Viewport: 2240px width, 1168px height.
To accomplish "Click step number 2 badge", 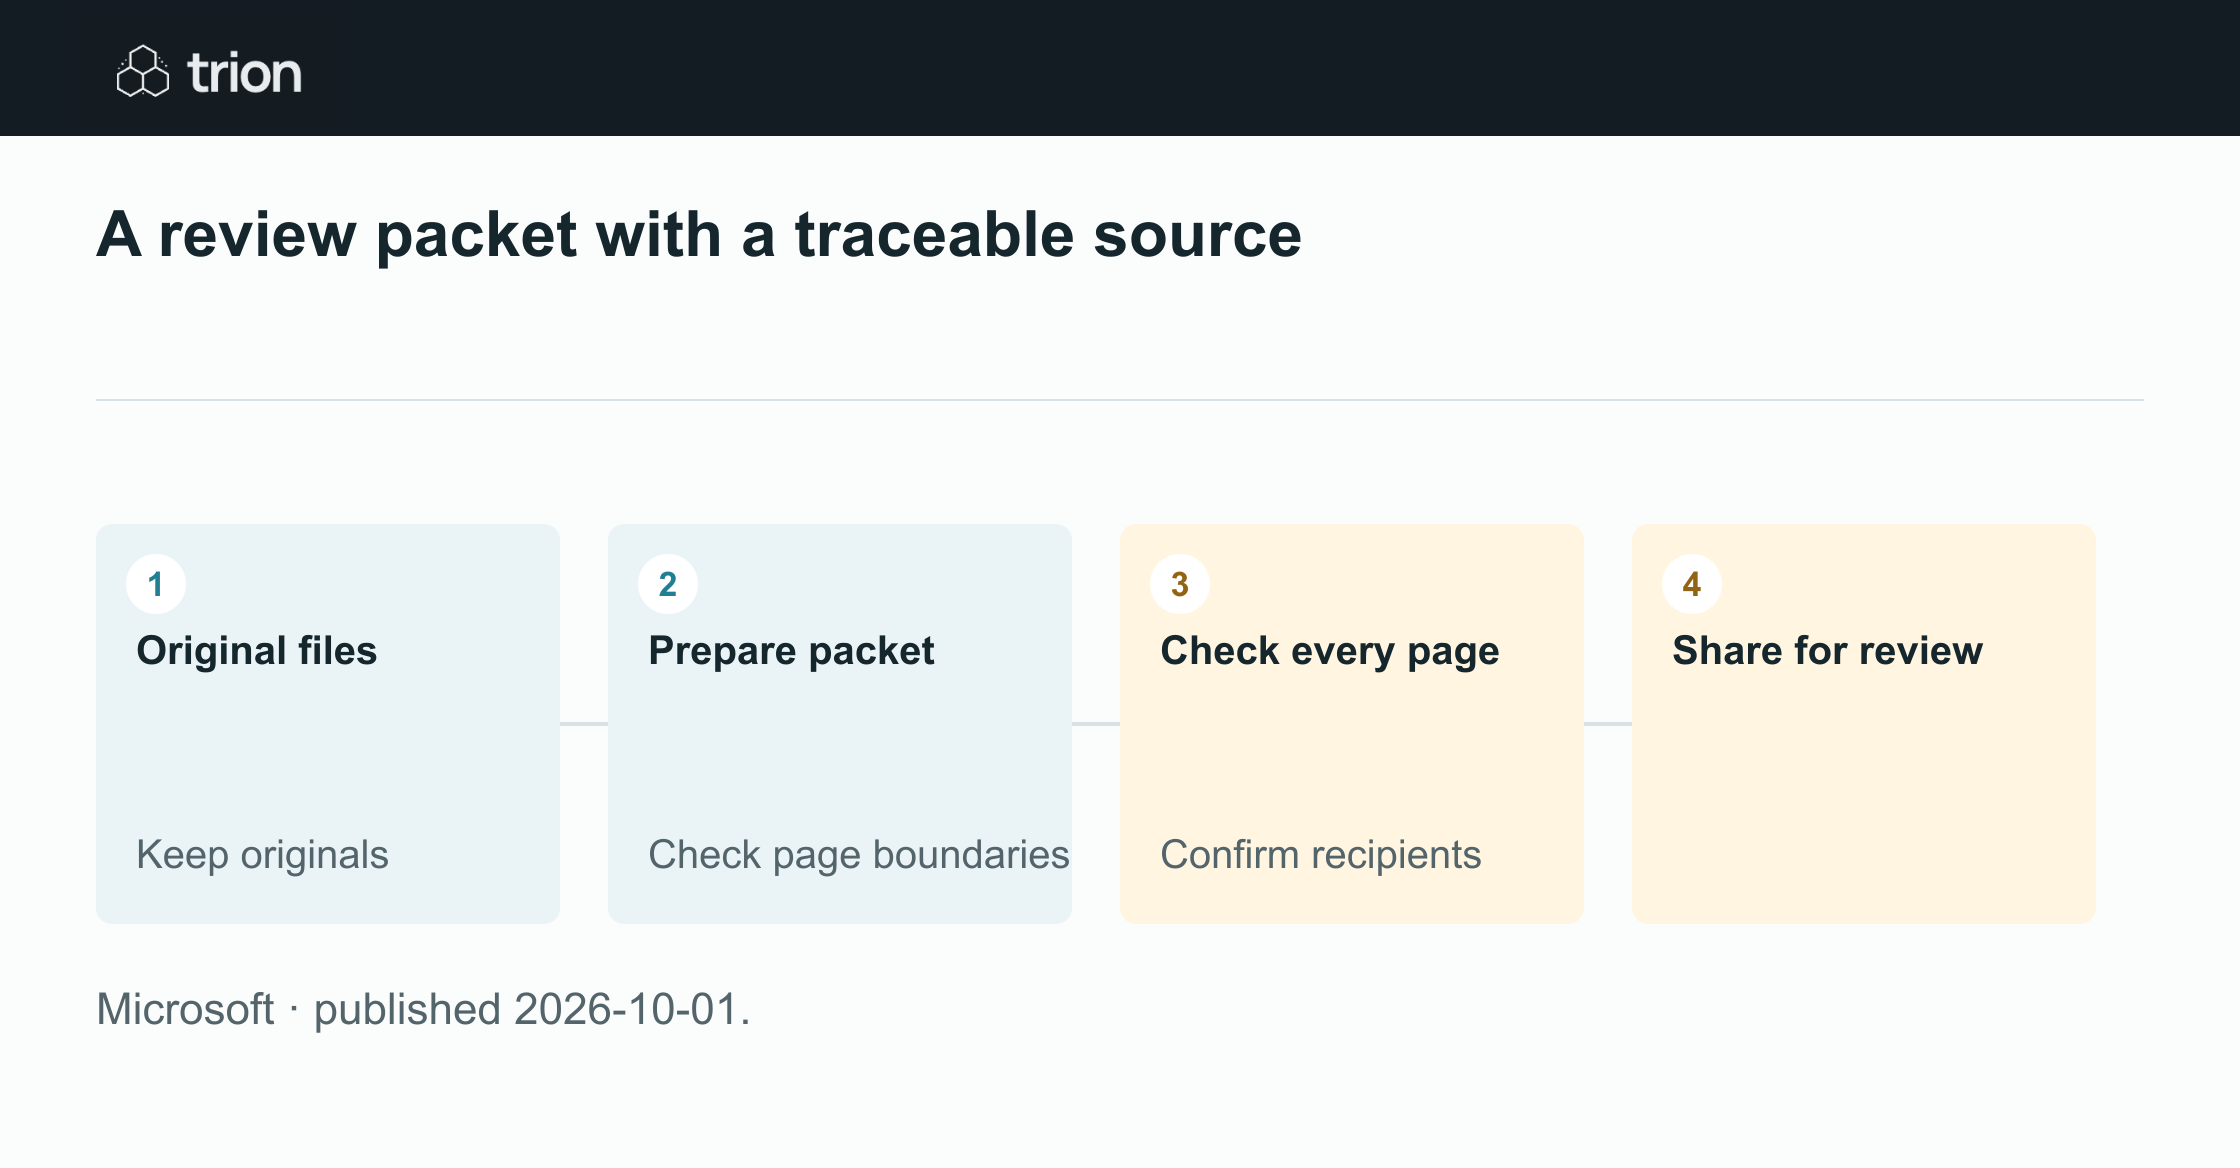I will 668,584.
